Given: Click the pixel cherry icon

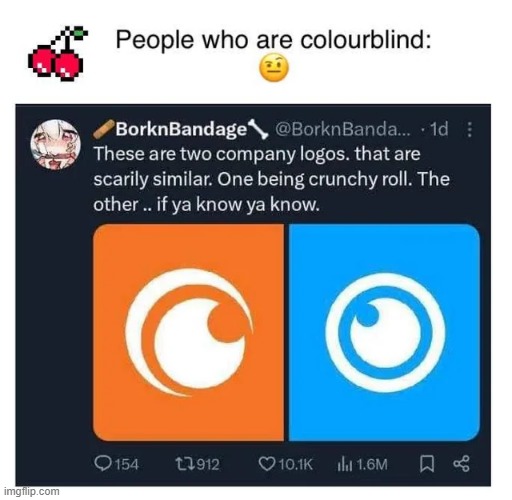Looking at the screenshot, I should (58, 53).
